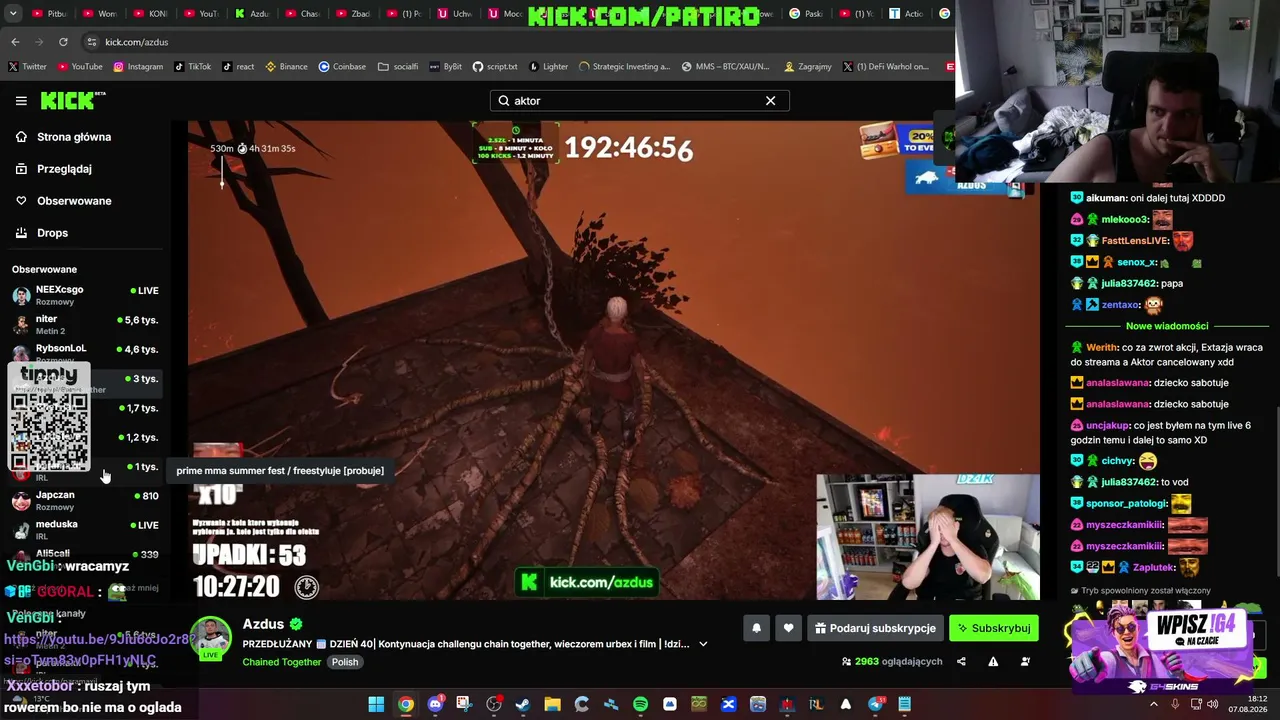Screen dimensions: 1280x720
Task: Open RybsonLoL channel in sidebar
Action: 85,351
